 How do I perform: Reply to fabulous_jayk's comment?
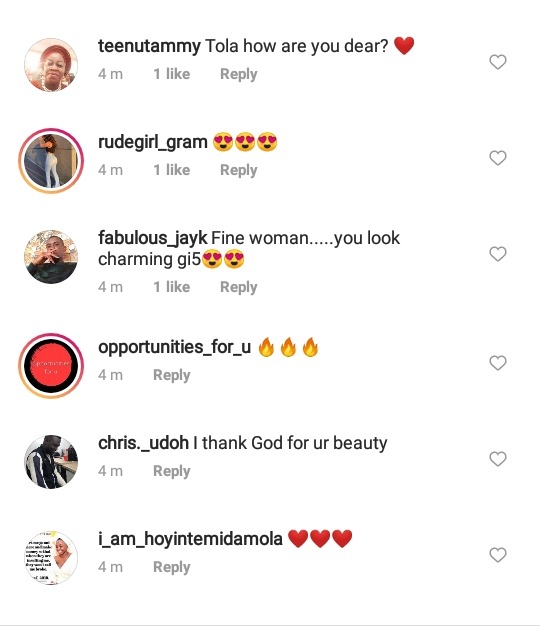click(238, 287)
